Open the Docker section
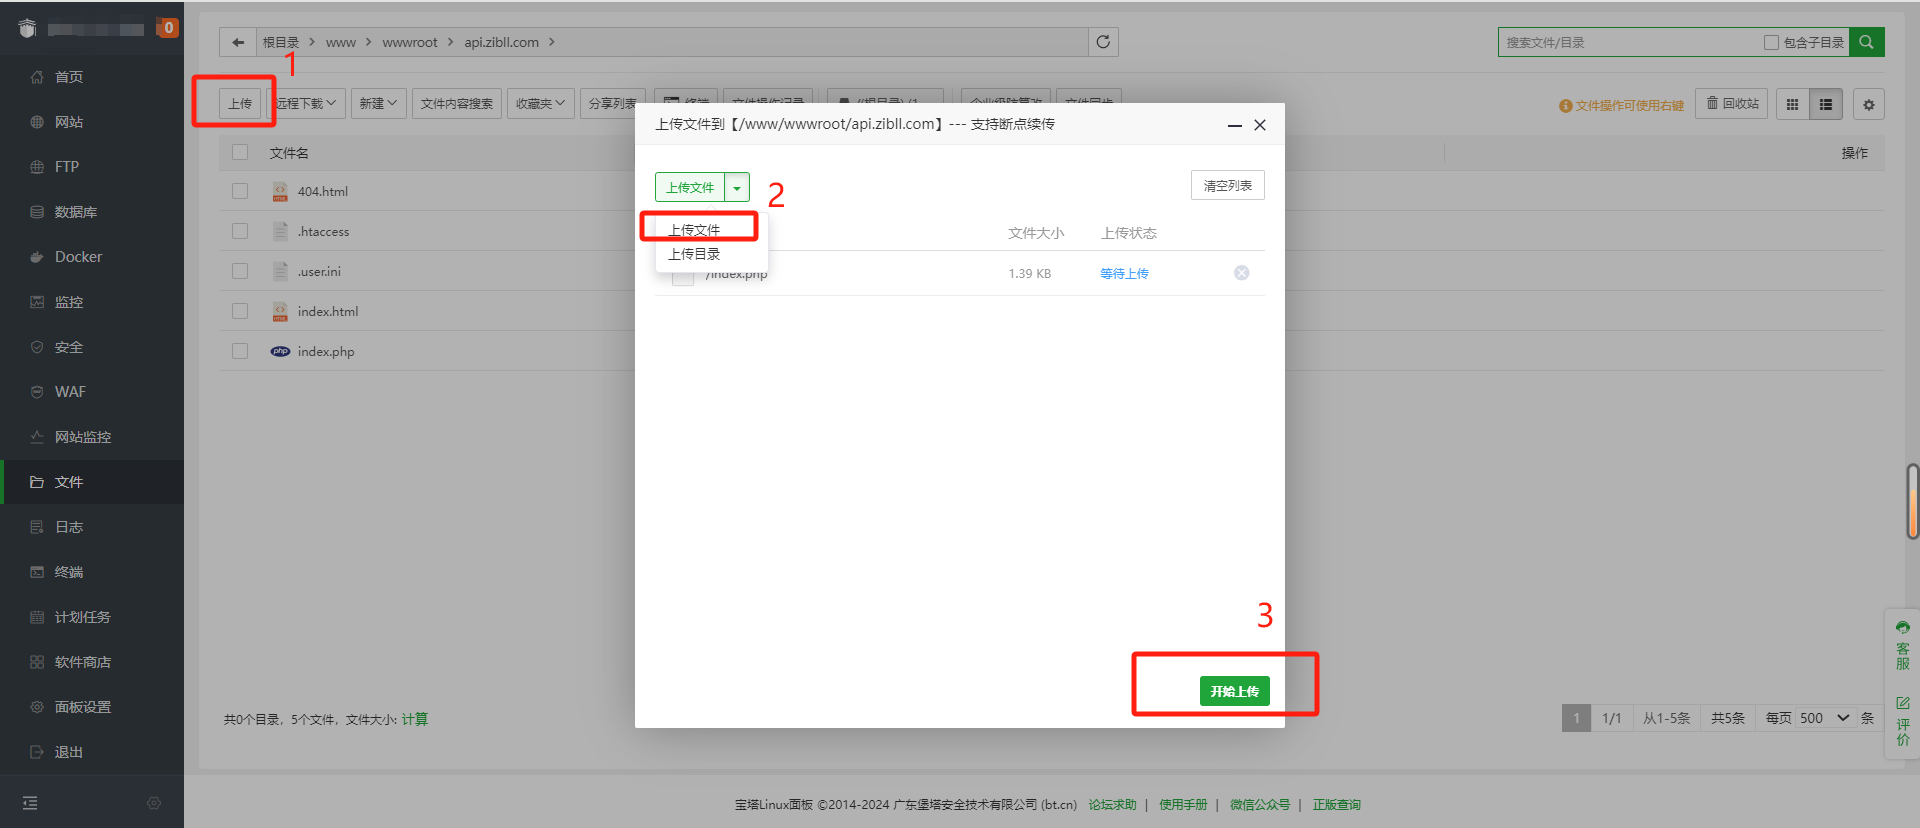 tap(78, 257)
